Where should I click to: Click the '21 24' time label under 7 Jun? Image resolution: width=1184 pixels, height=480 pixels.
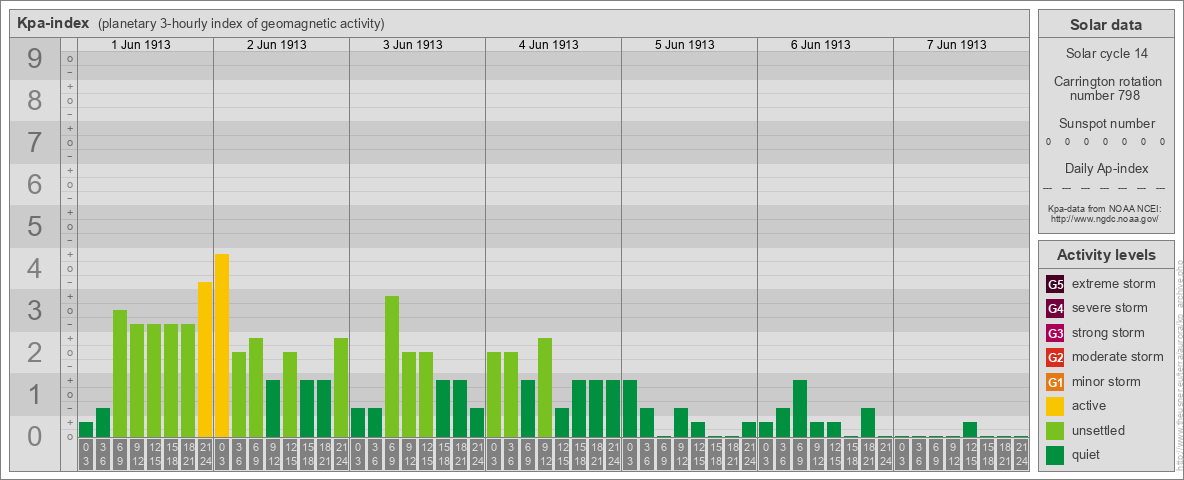pos(1021,455)
